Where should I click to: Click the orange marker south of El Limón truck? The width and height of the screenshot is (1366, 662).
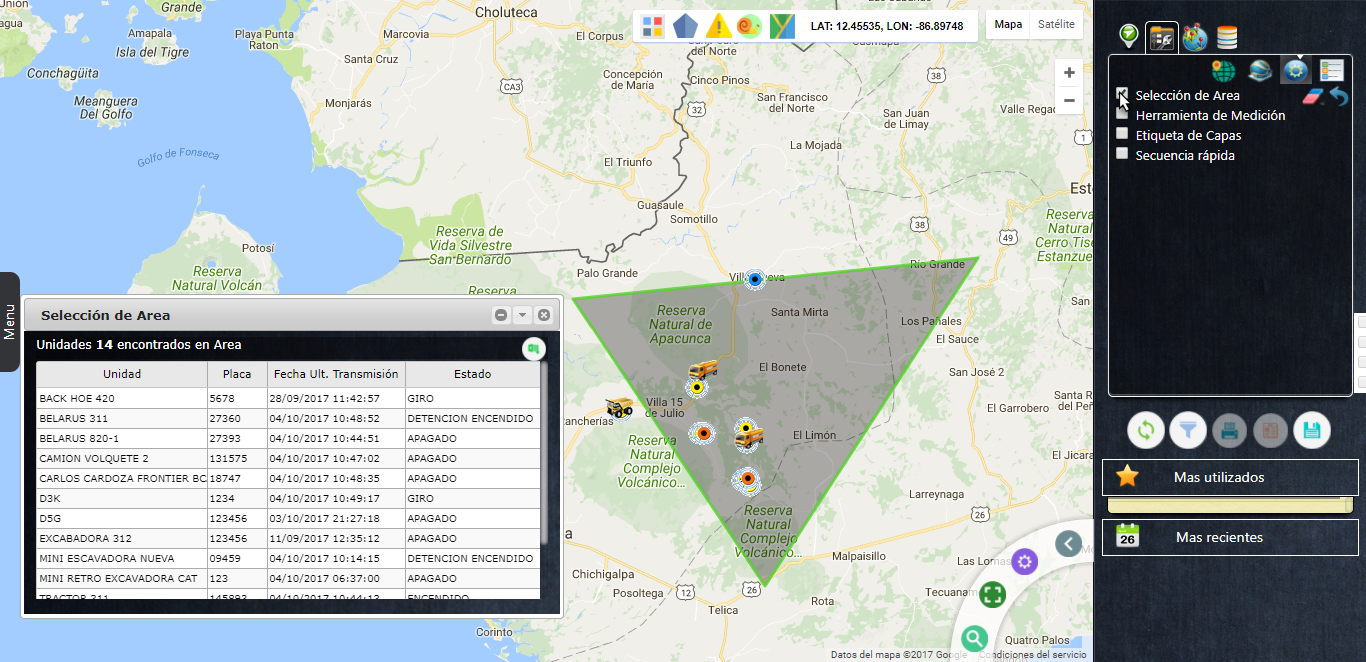[x=746, y=480]
